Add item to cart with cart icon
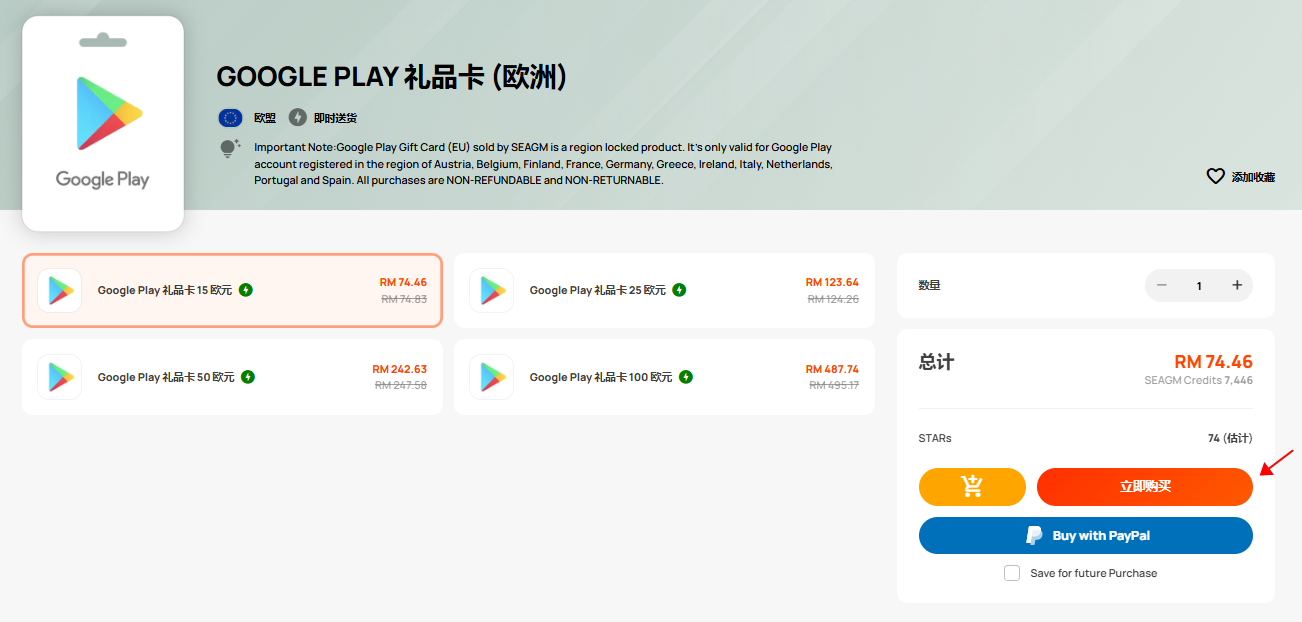The width and height of the screenshot is (1302, 622). [x=972, y=487]
